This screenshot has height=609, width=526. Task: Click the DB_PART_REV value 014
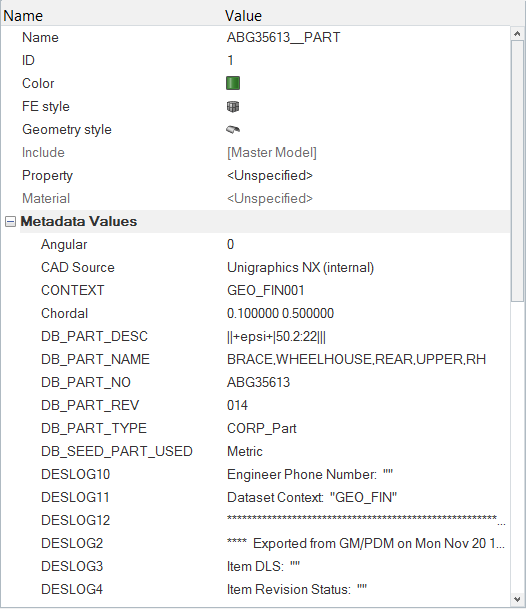click(237, 405)
